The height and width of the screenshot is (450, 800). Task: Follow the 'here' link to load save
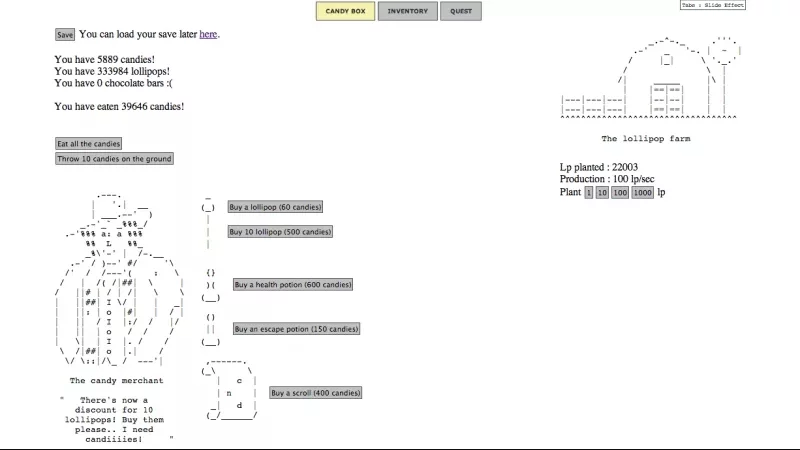(208, 34)
